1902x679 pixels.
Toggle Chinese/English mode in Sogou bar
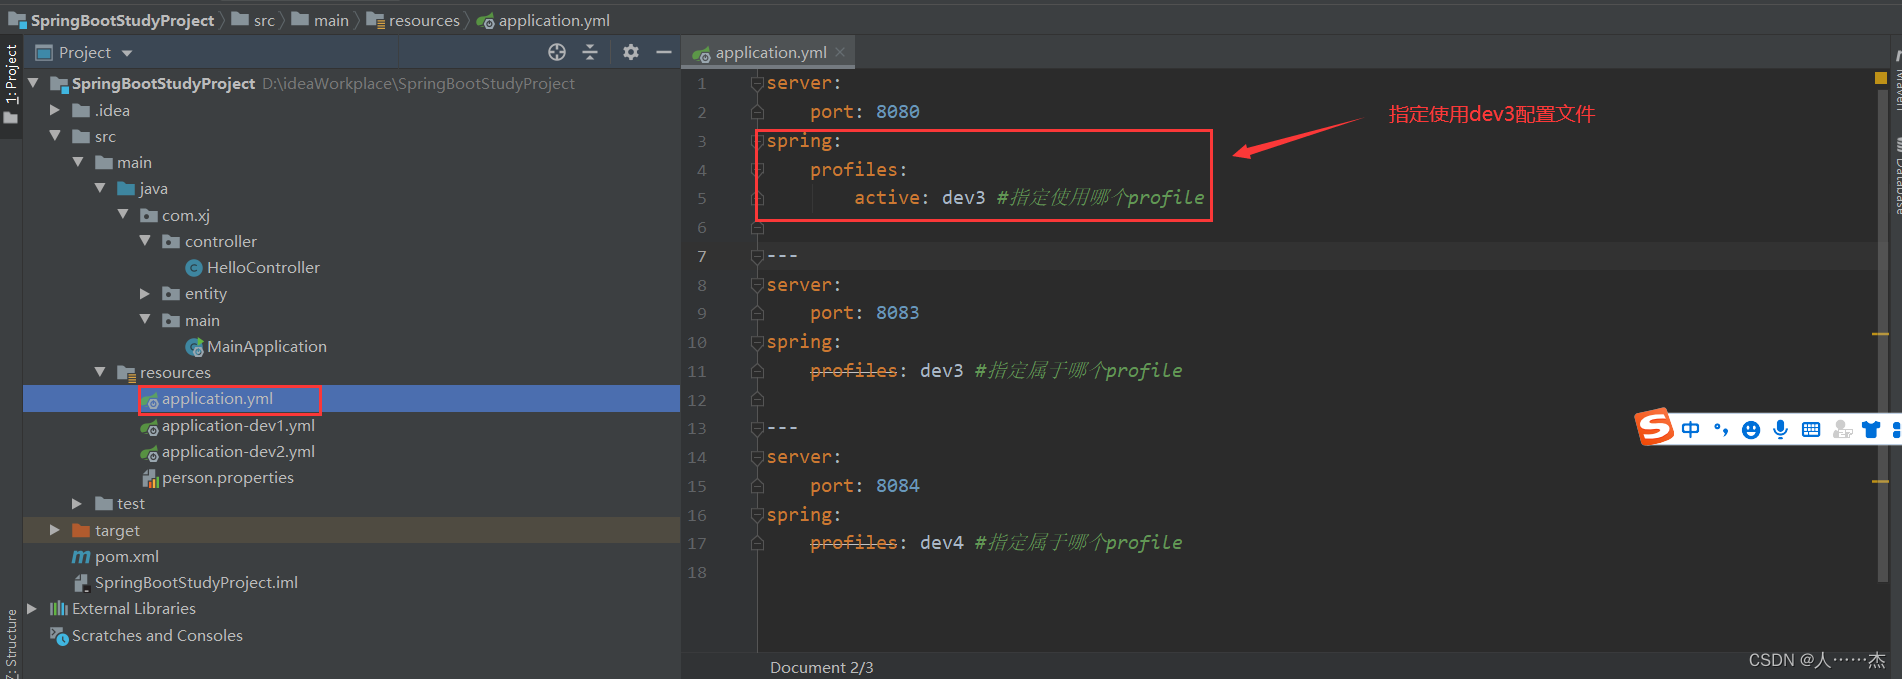coord(1691,430)
